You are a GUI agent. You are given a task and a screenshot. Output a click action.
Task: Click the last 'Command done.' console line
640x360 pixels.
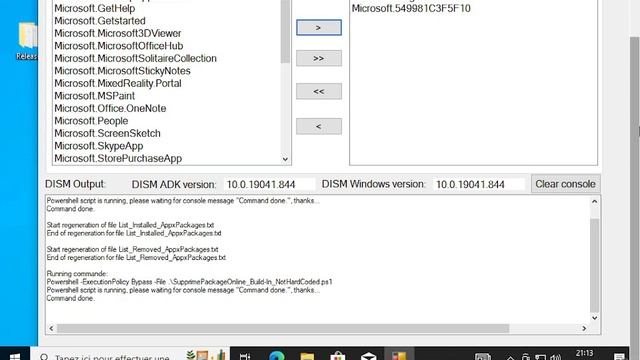(70, 298)
